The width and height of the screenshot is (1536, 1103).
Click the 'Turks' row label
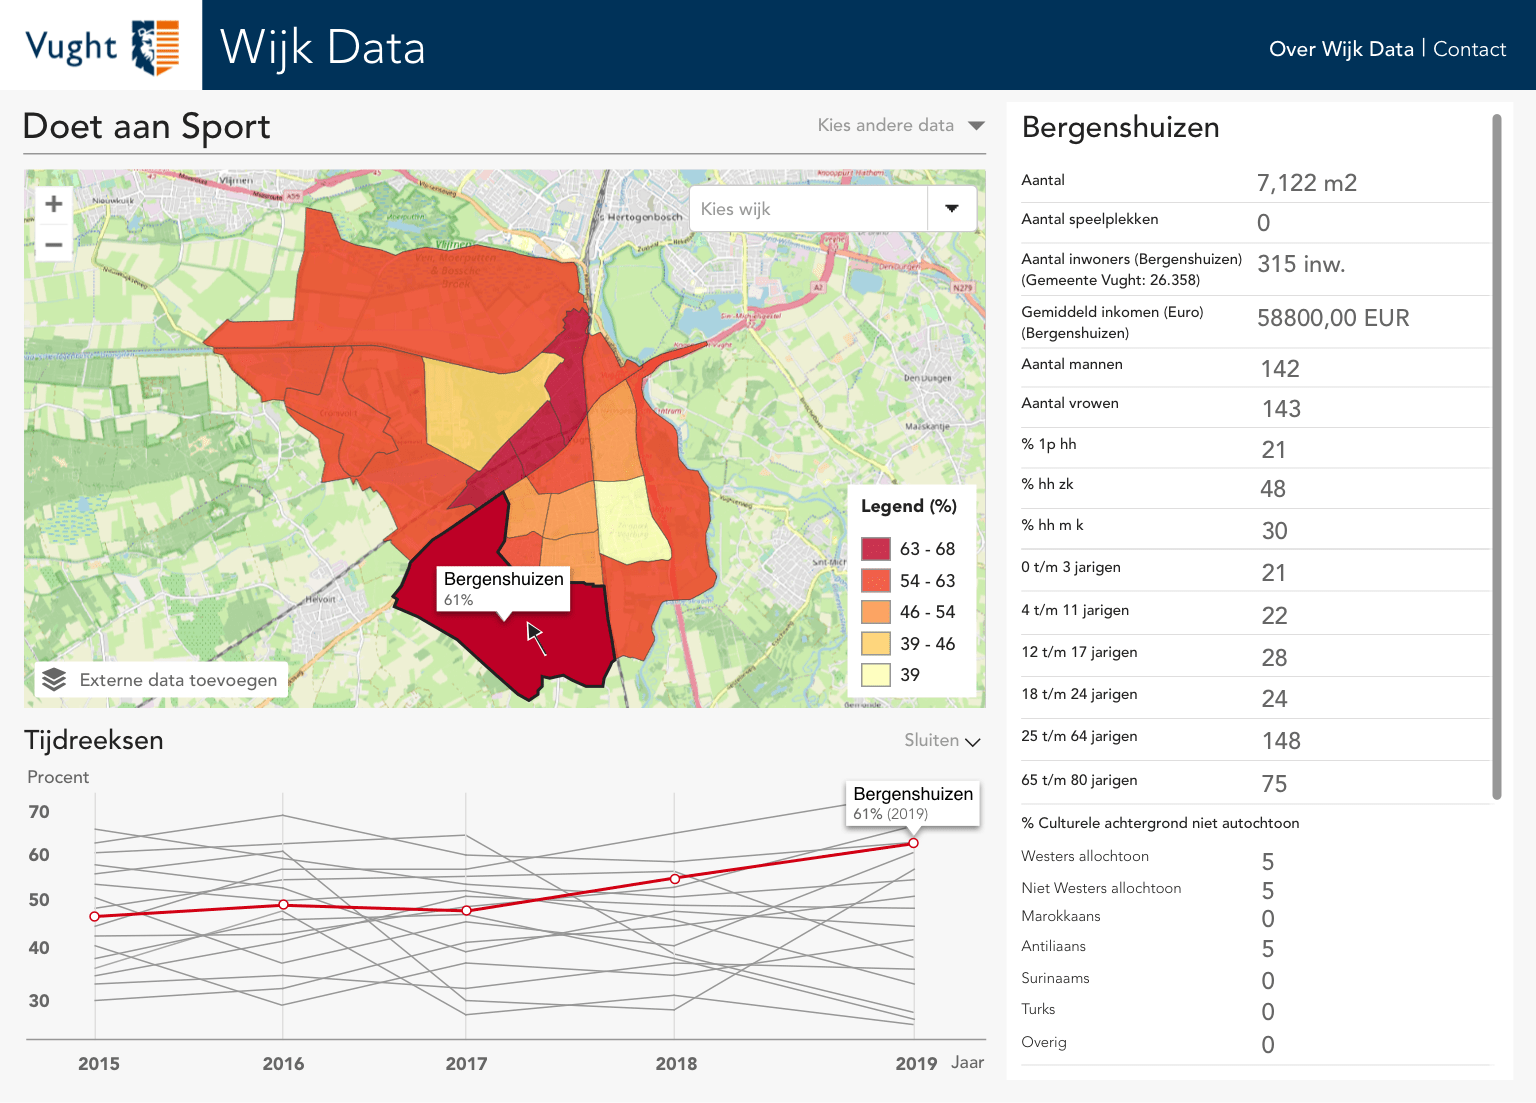click(1038, 1009)
